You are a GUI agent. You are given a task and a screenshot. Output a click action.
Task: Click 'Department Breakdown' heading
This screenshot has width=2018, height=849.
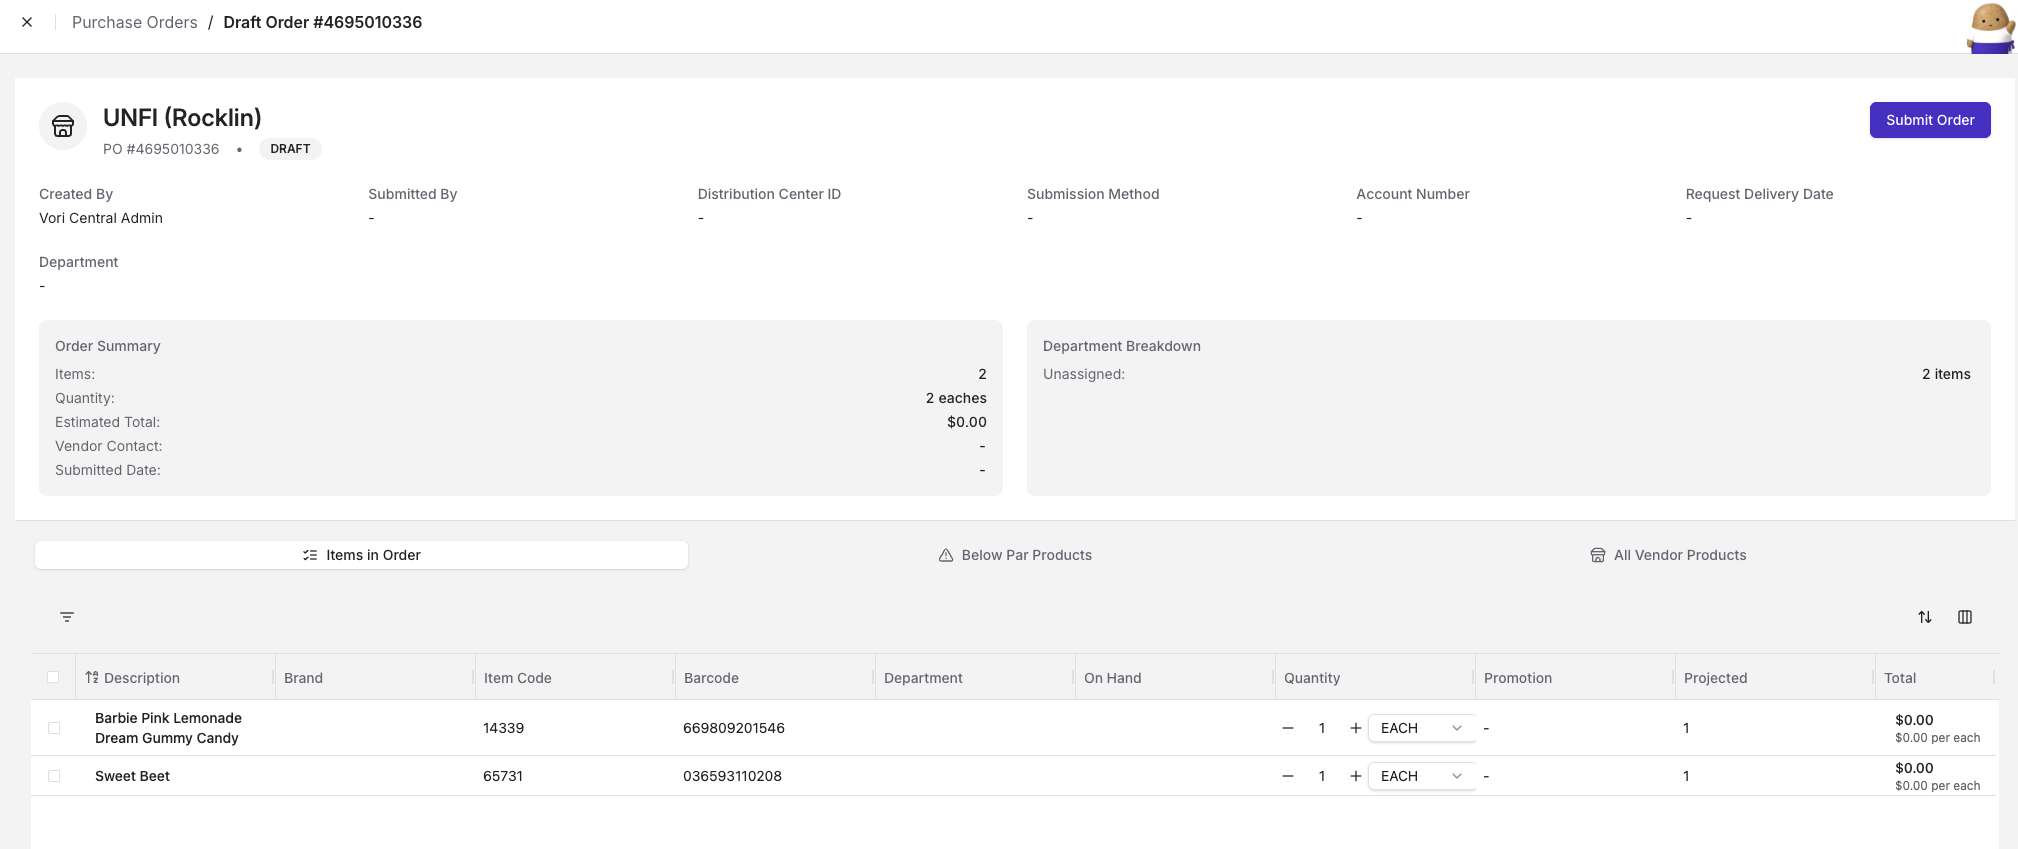point(1122,346)
